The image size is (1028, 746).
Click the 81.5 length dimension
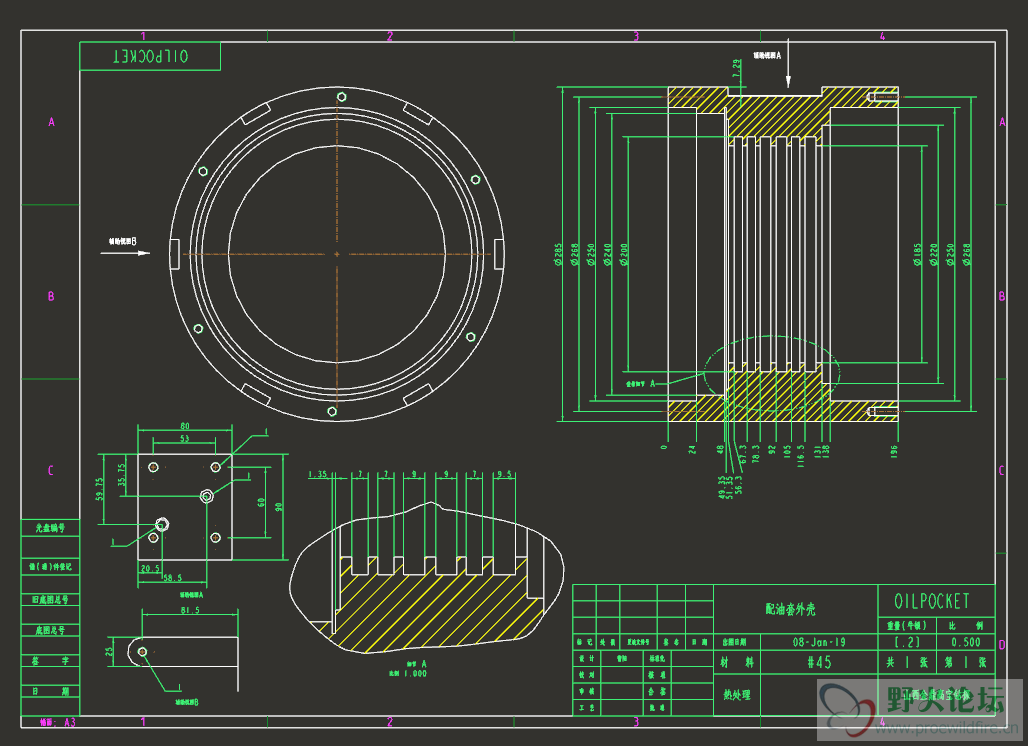click(190, 610)
